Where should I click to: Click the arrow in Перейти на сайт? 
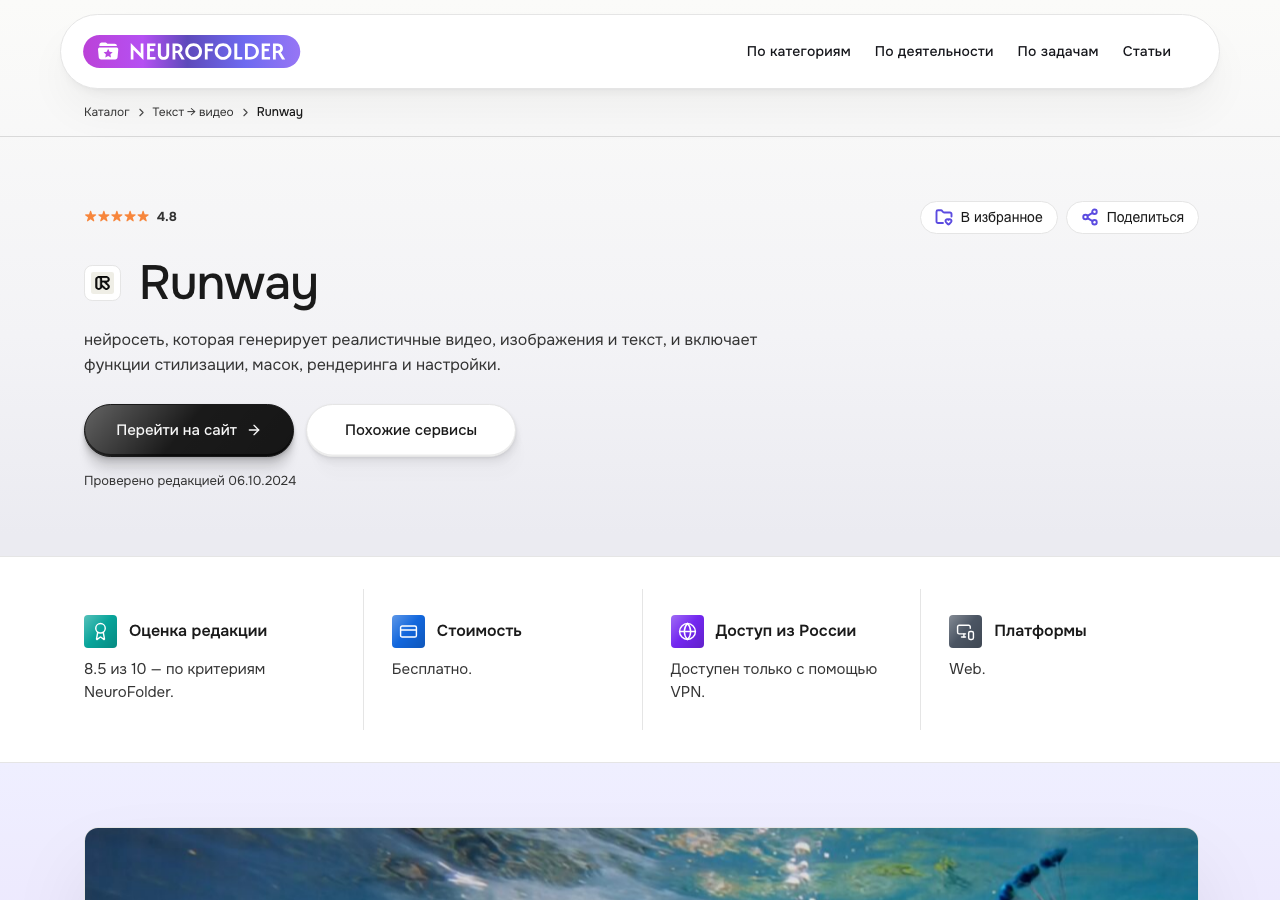pyautogui.click(x=254, y=430)
